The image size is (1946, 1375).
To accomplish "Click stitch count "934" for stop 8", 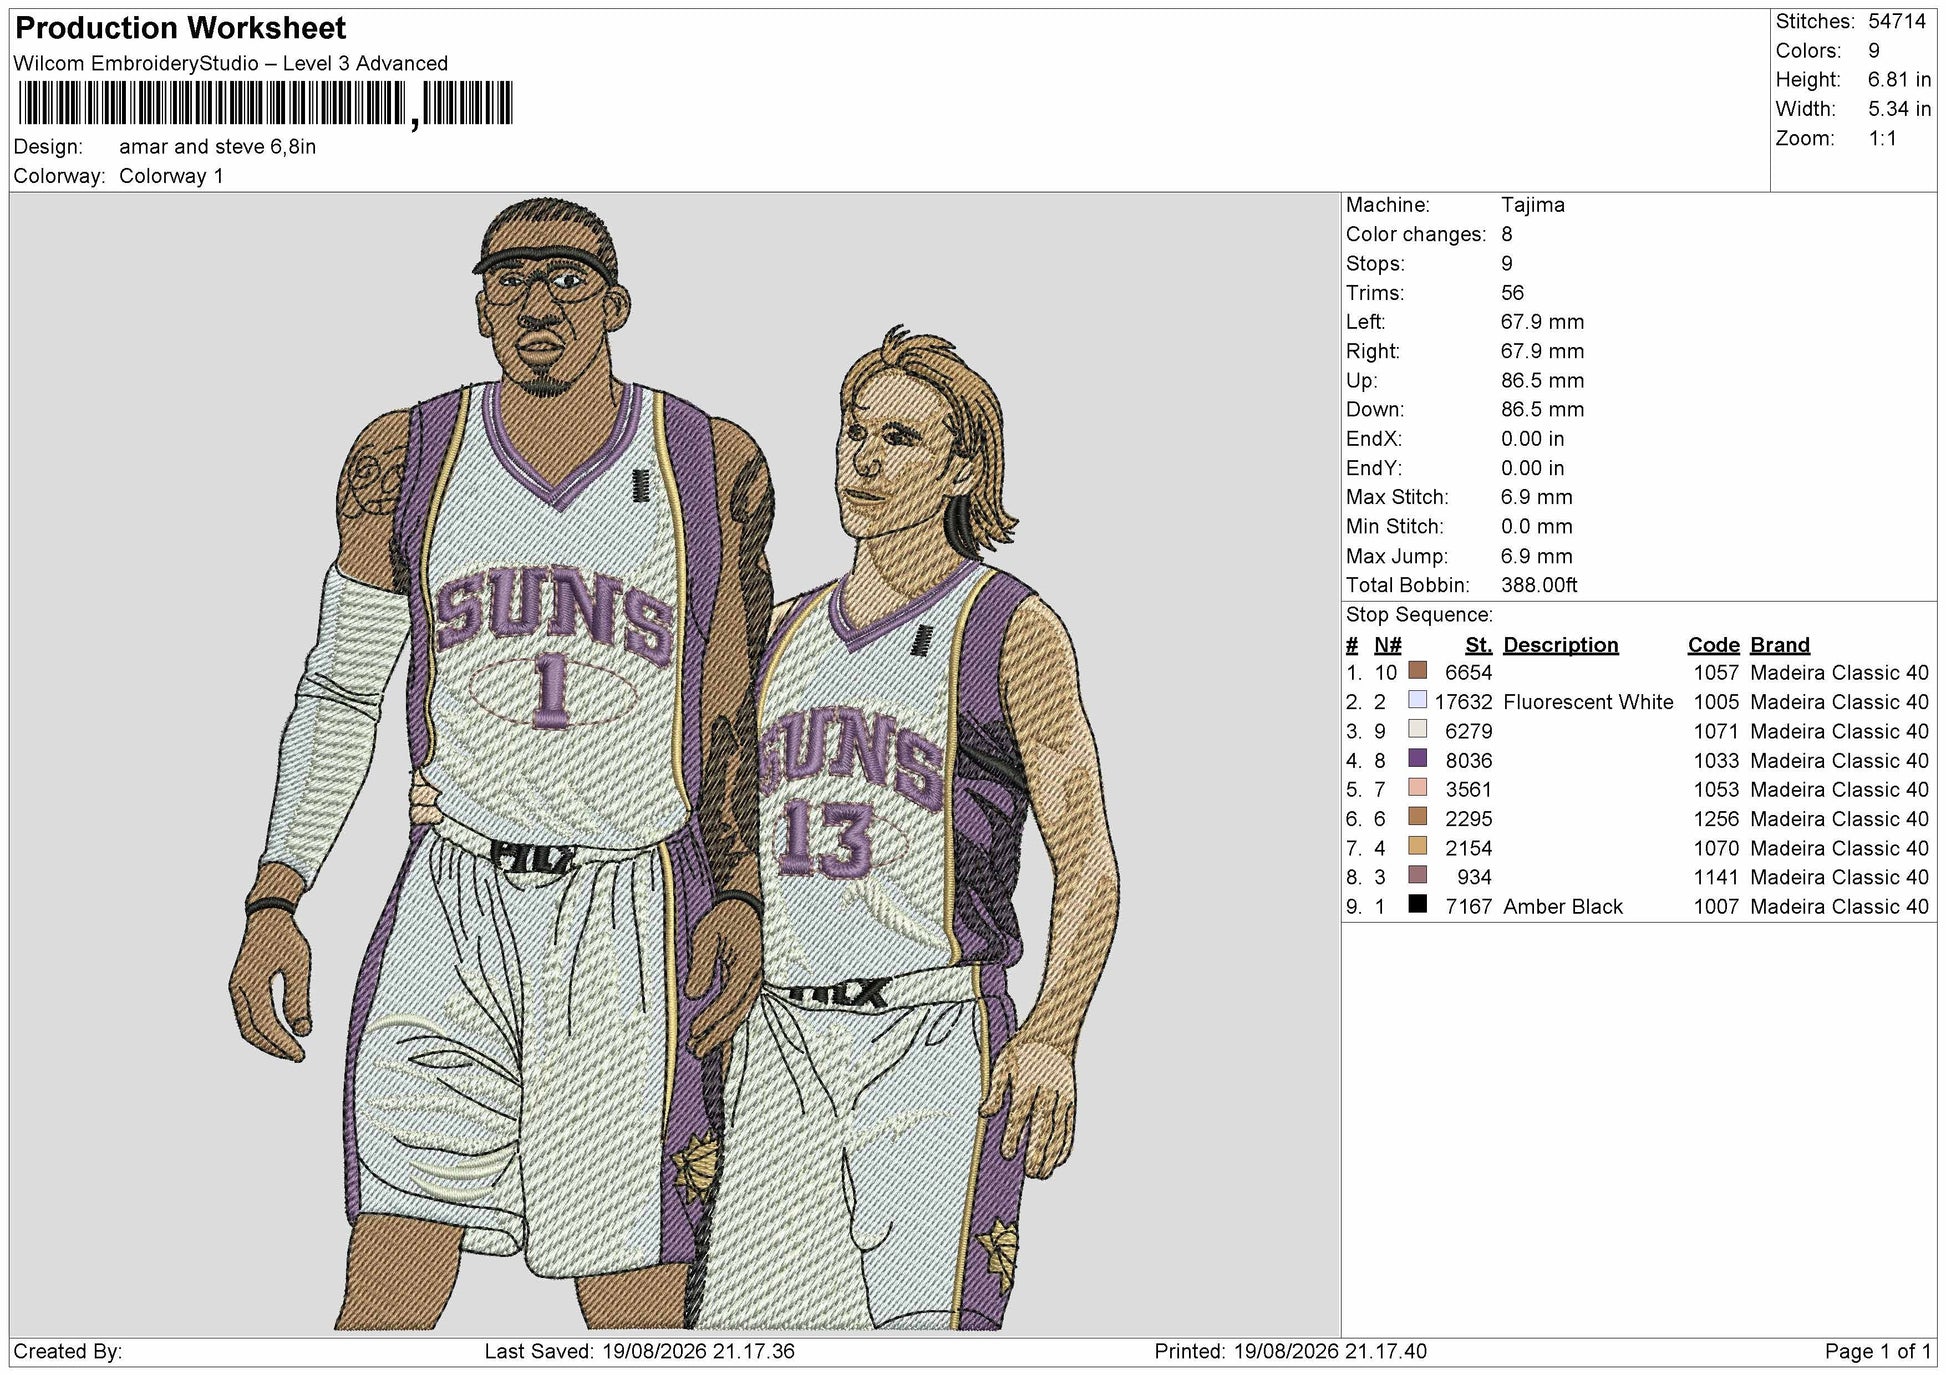I will [x=1475, y=878].
